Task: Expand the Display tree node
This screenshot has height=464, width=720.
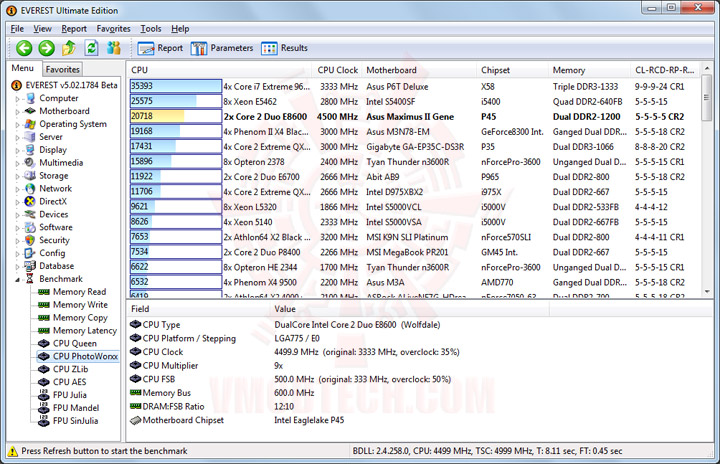Action: tap(17, 150)
